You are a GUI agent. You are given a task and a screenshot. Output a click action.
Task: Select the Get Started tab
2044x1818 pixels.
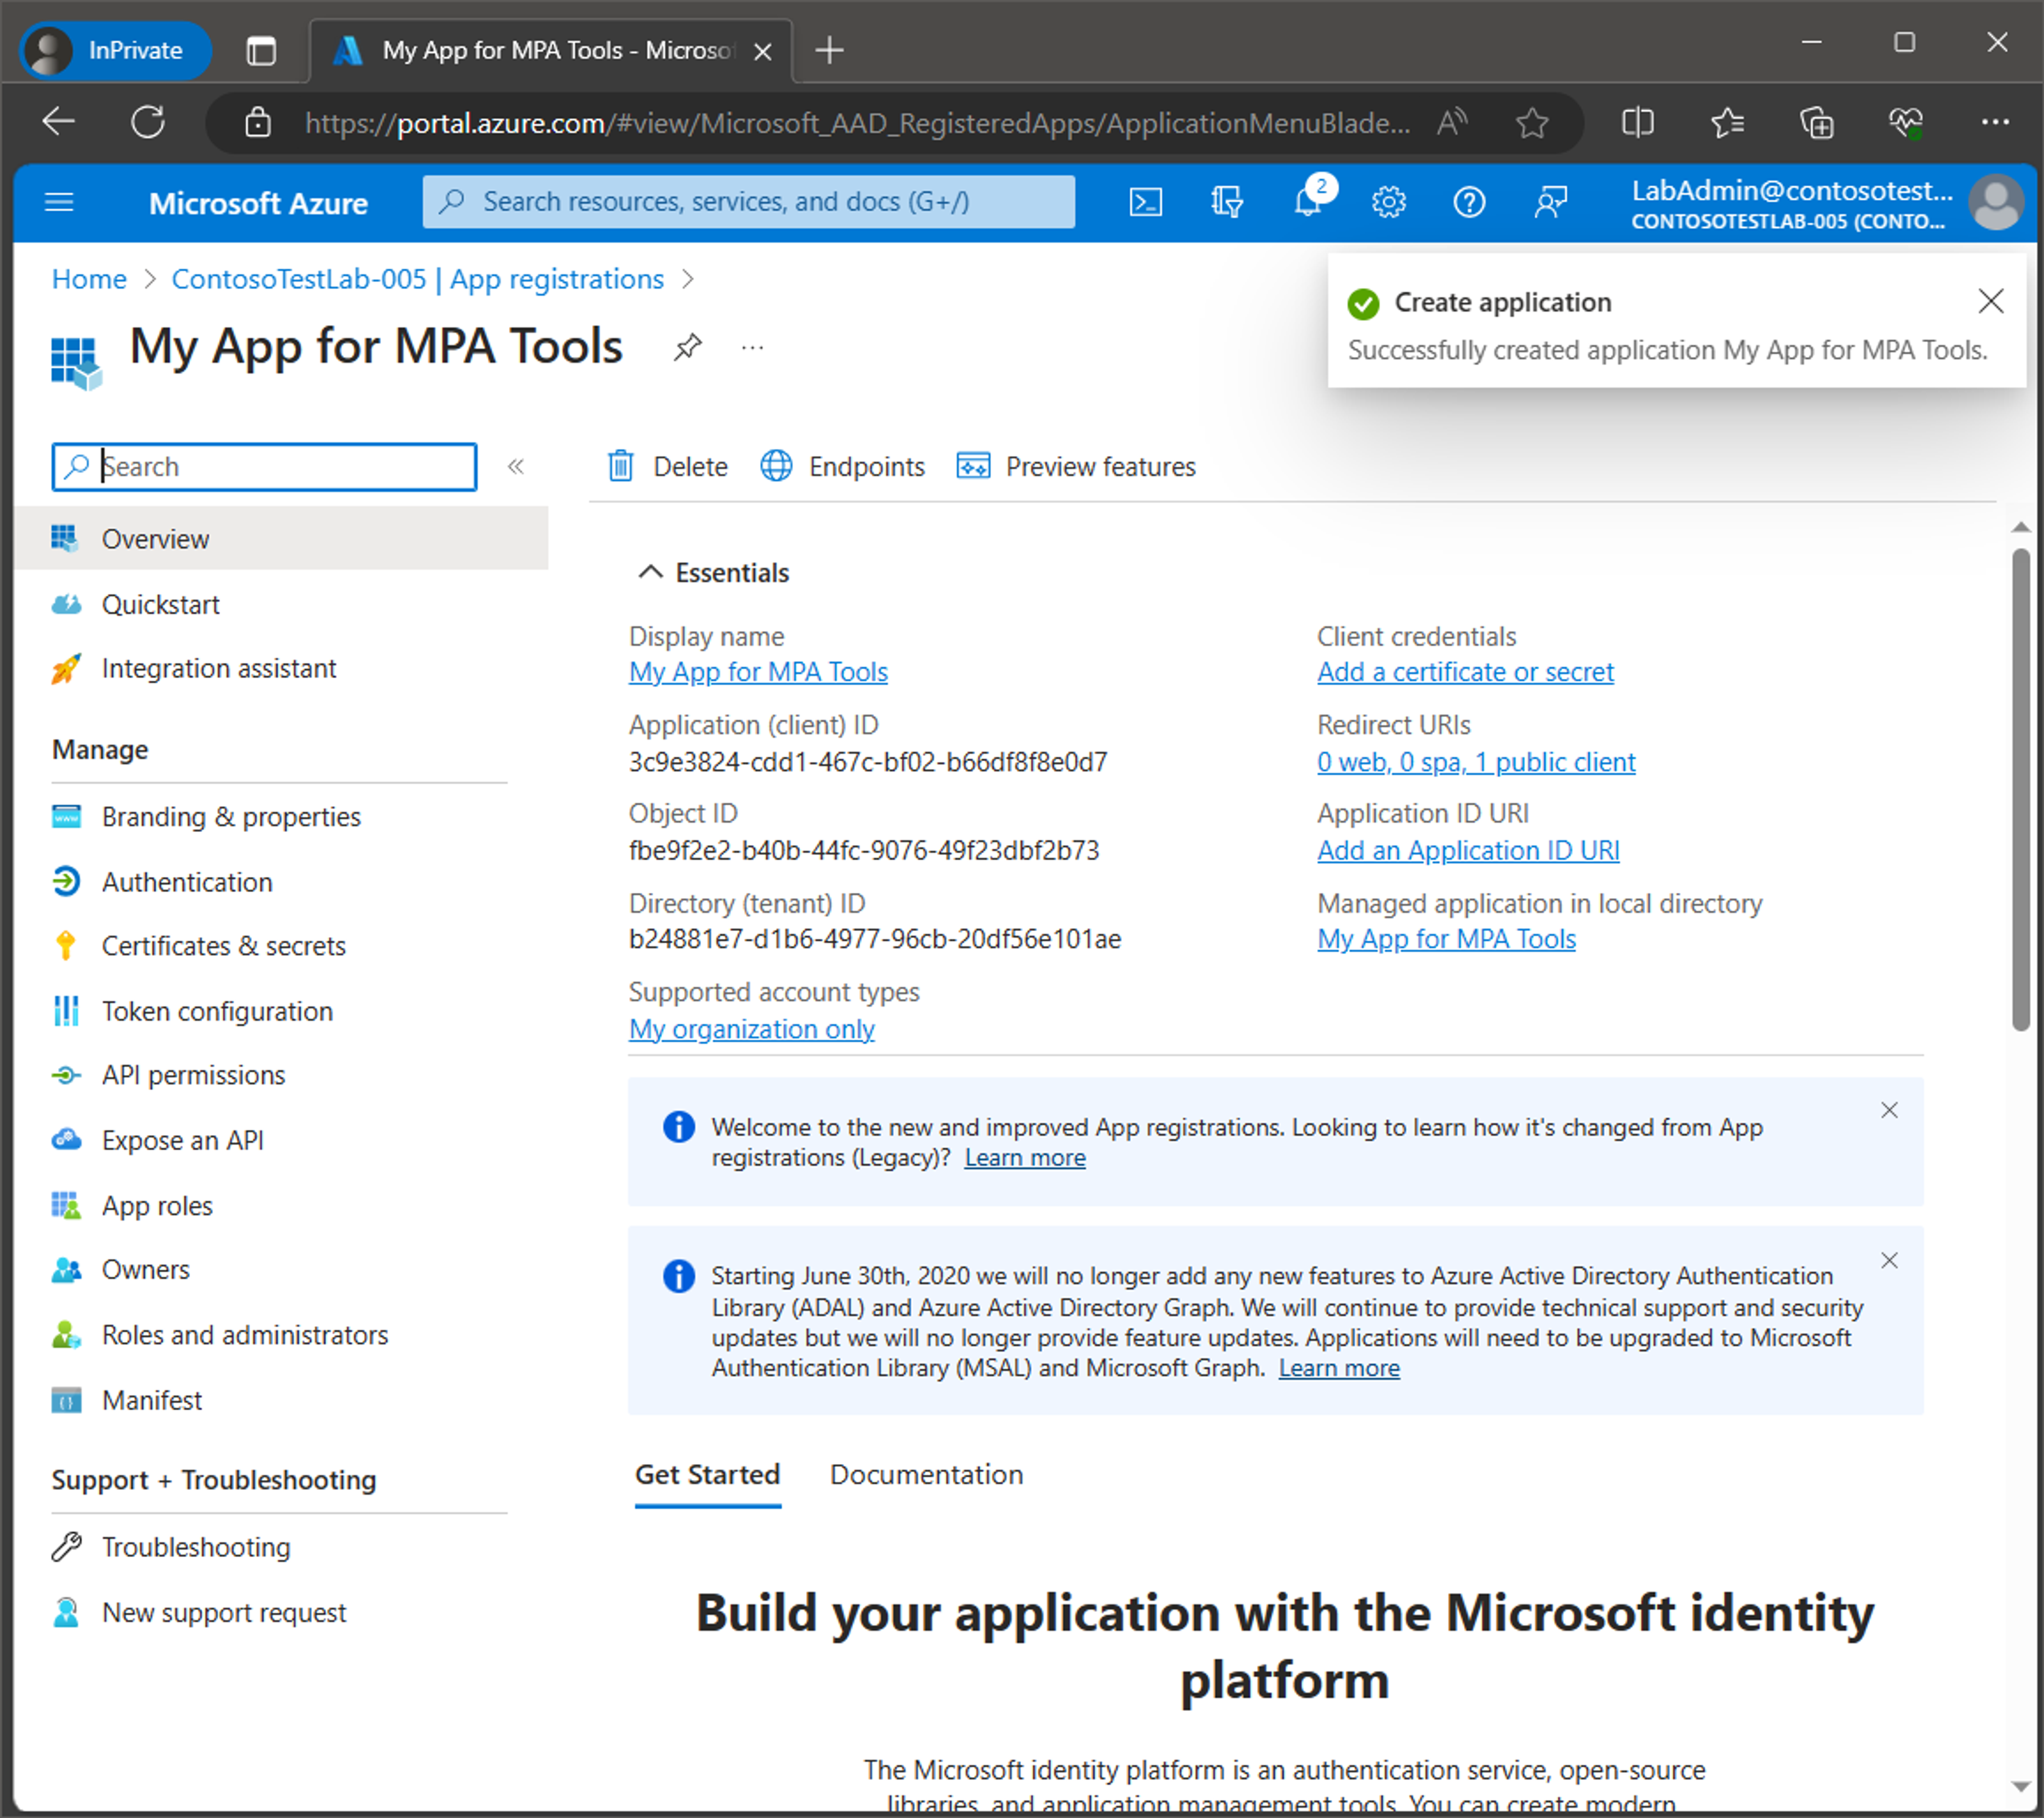[x=707, y=1475]
